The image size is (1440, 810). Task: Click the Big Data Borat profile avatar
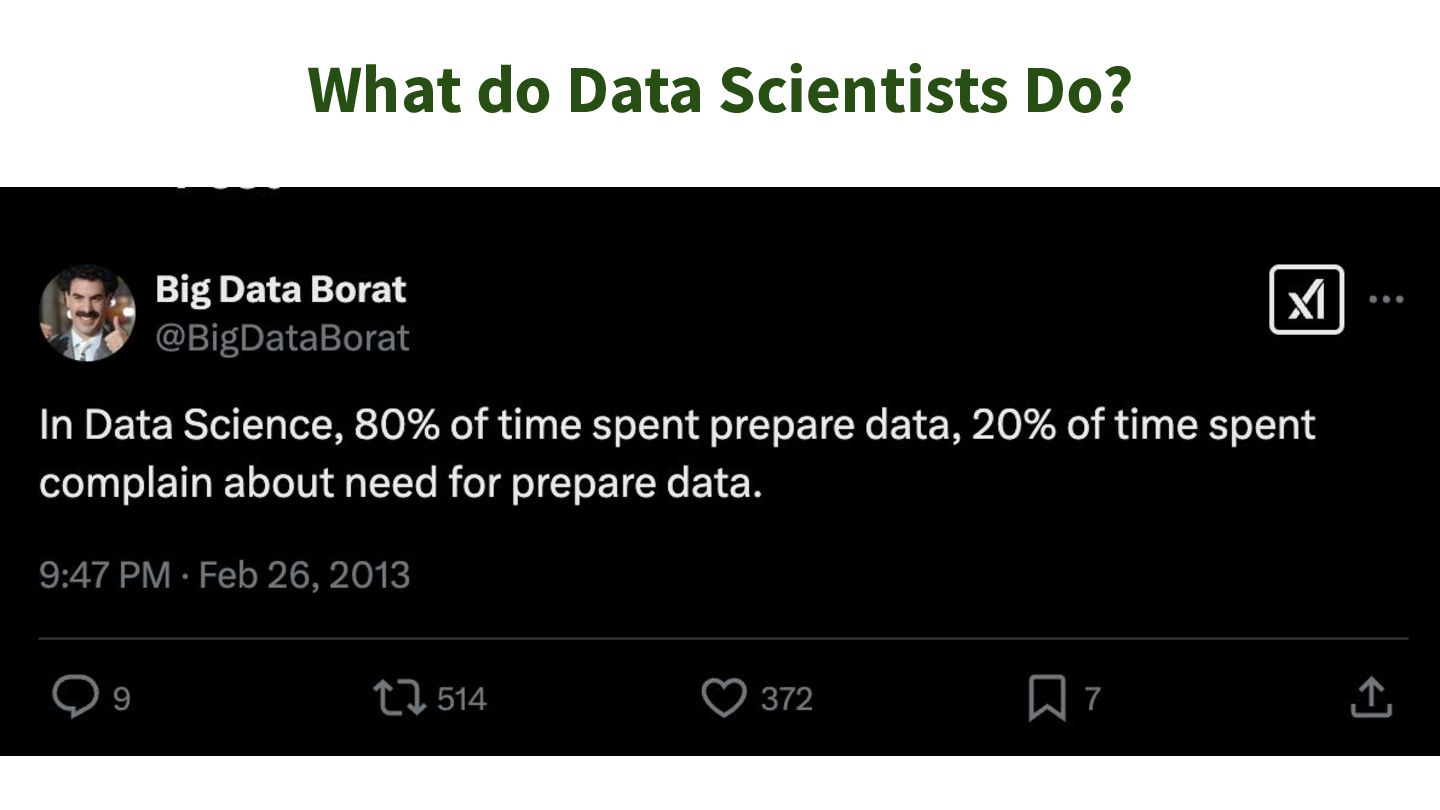pos(87,313)
